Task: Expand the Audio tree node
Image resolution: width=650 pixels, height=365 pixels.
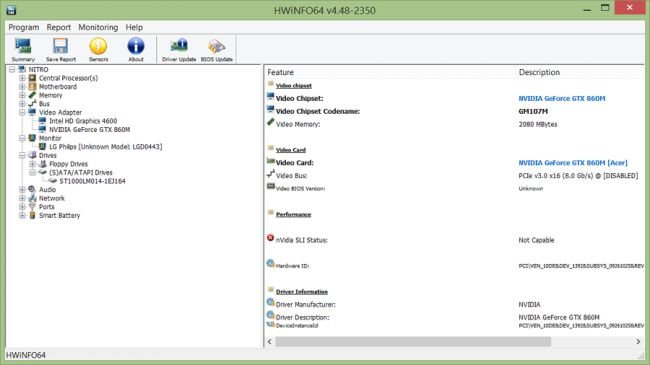Action: 22,190
